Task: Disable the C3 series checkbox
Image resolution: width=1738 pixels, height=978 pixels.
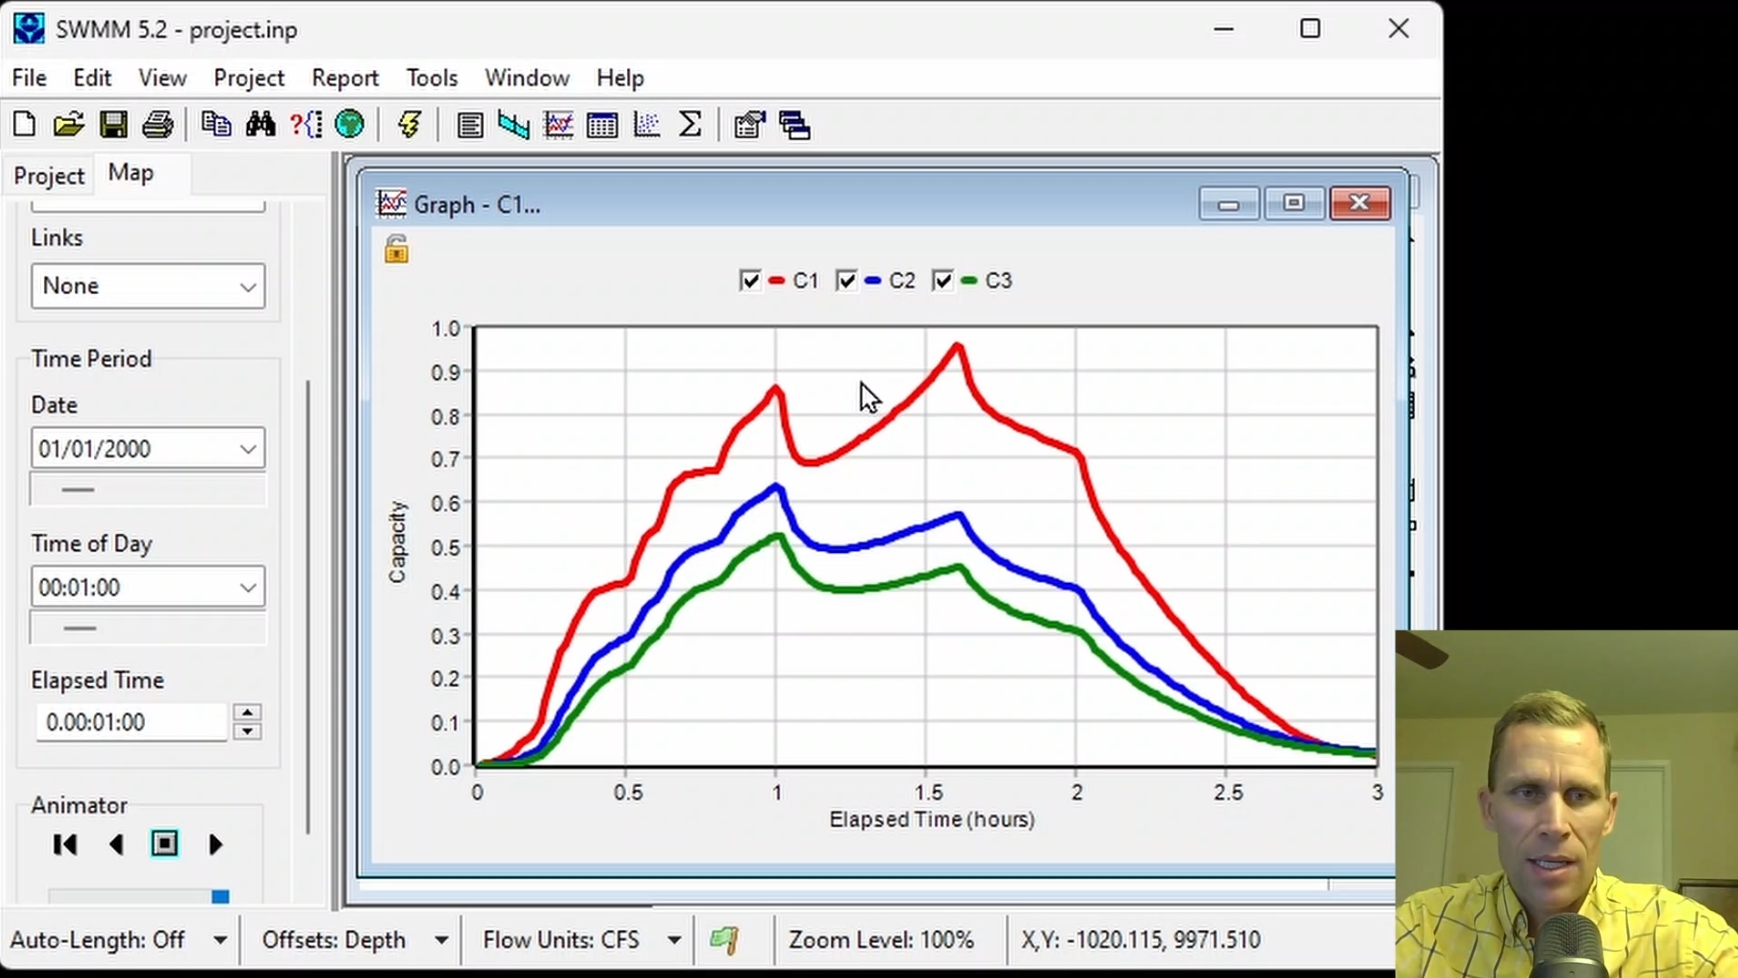Action: pos(942,281)
